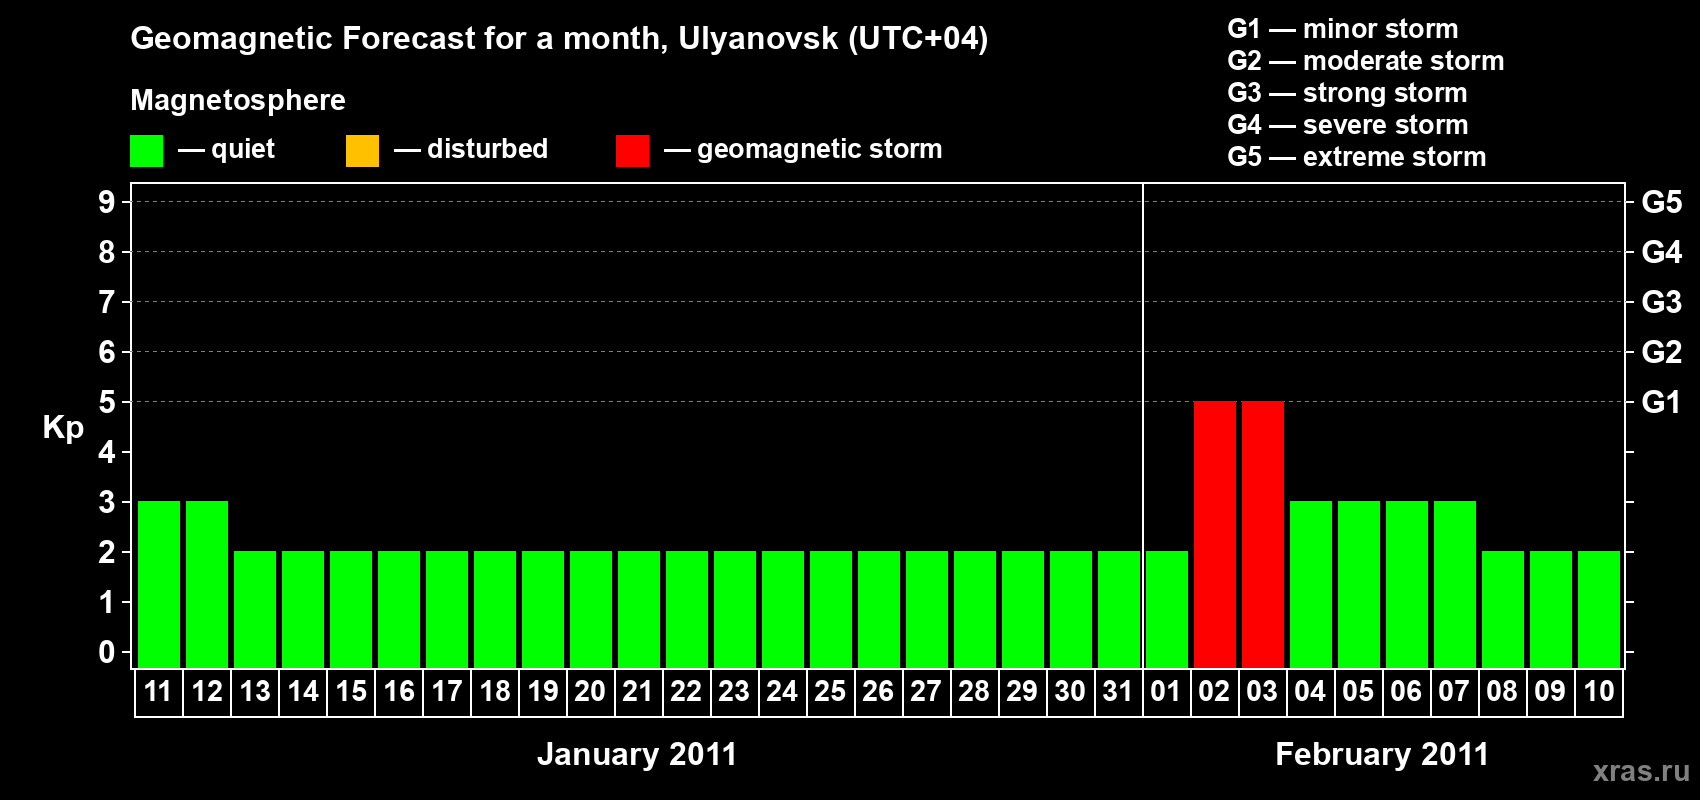Click the G3 label on right axis
The height and width of the screenshot is (800, 1700).
pyautogui.click(x=1662, y=302)
